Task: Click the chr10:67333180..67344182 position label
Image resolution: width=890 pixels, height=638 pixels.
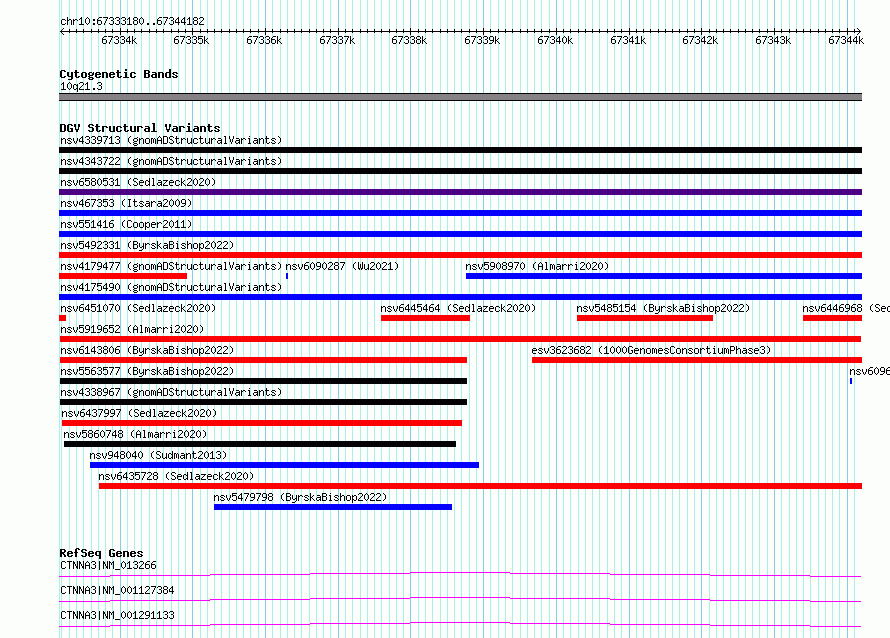Action: [x=132, y=21]
